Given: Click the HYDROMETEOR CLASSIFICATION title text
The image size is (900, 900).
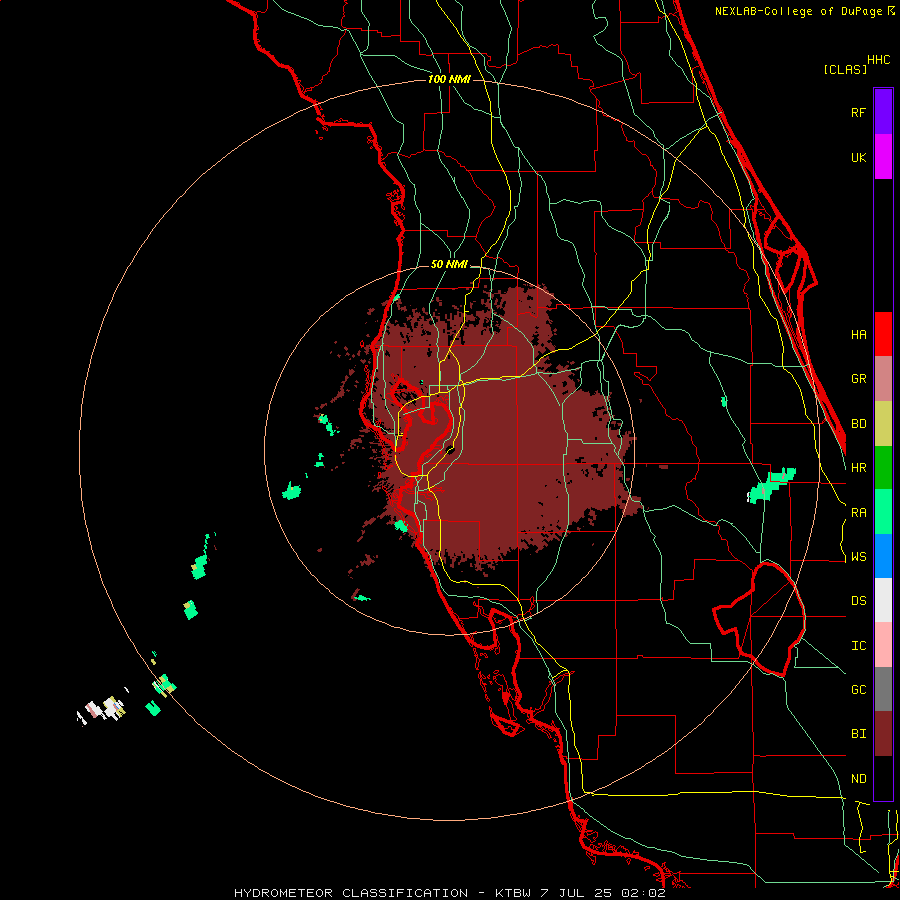Looking at the screenshot, I should point(351,893).
